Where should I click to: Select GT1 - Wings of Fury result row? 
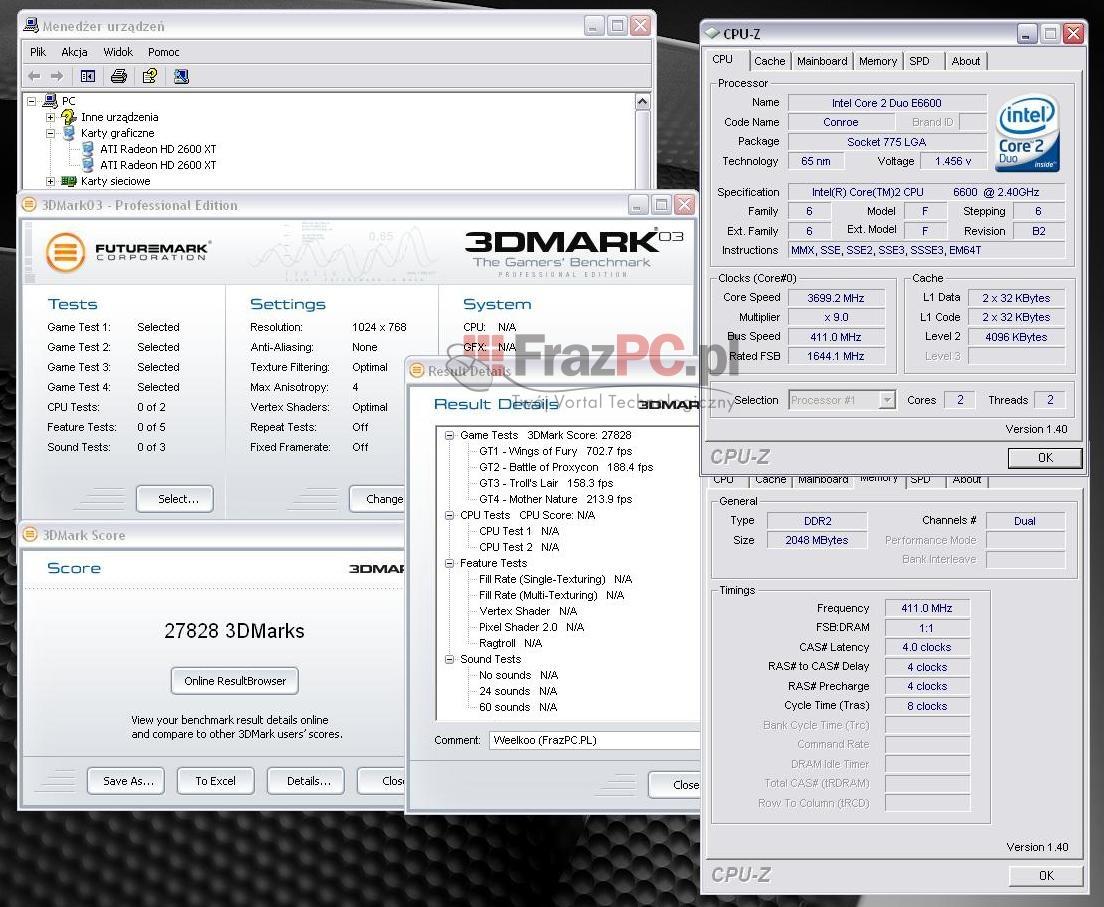coord(556,451)
